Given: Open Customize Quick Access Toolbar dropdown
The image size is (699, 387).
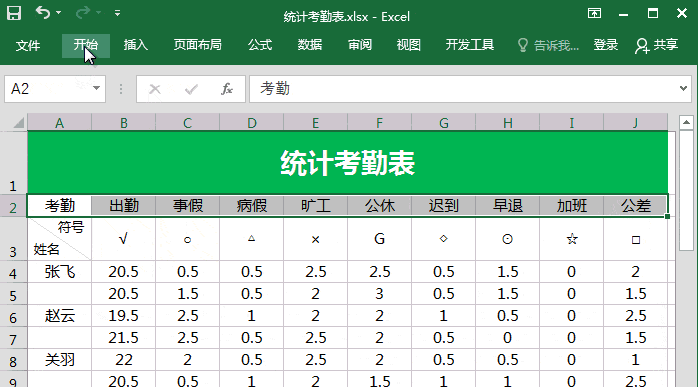Looking at the screenshot, I should (x=117, y=13).
